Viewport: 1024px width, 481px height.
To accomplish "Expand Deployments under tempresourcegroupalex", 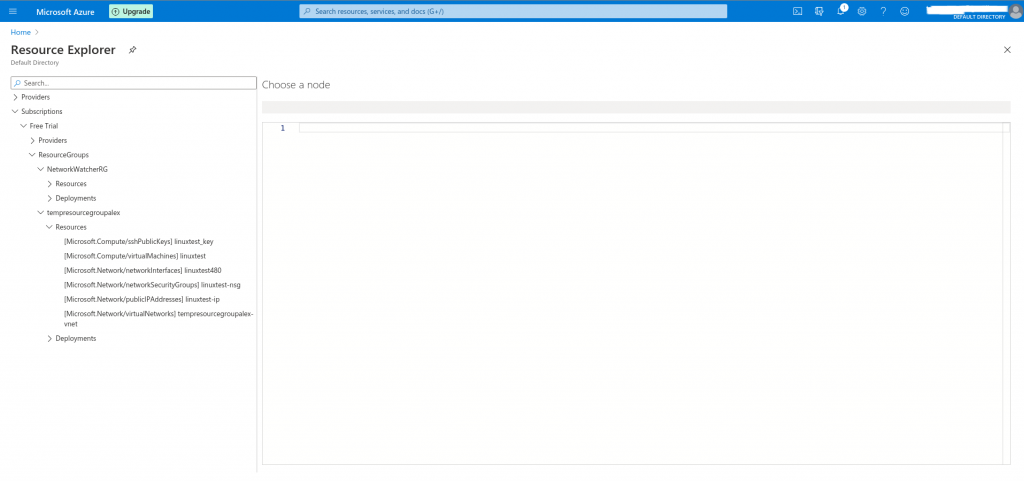I will (50, 339).
